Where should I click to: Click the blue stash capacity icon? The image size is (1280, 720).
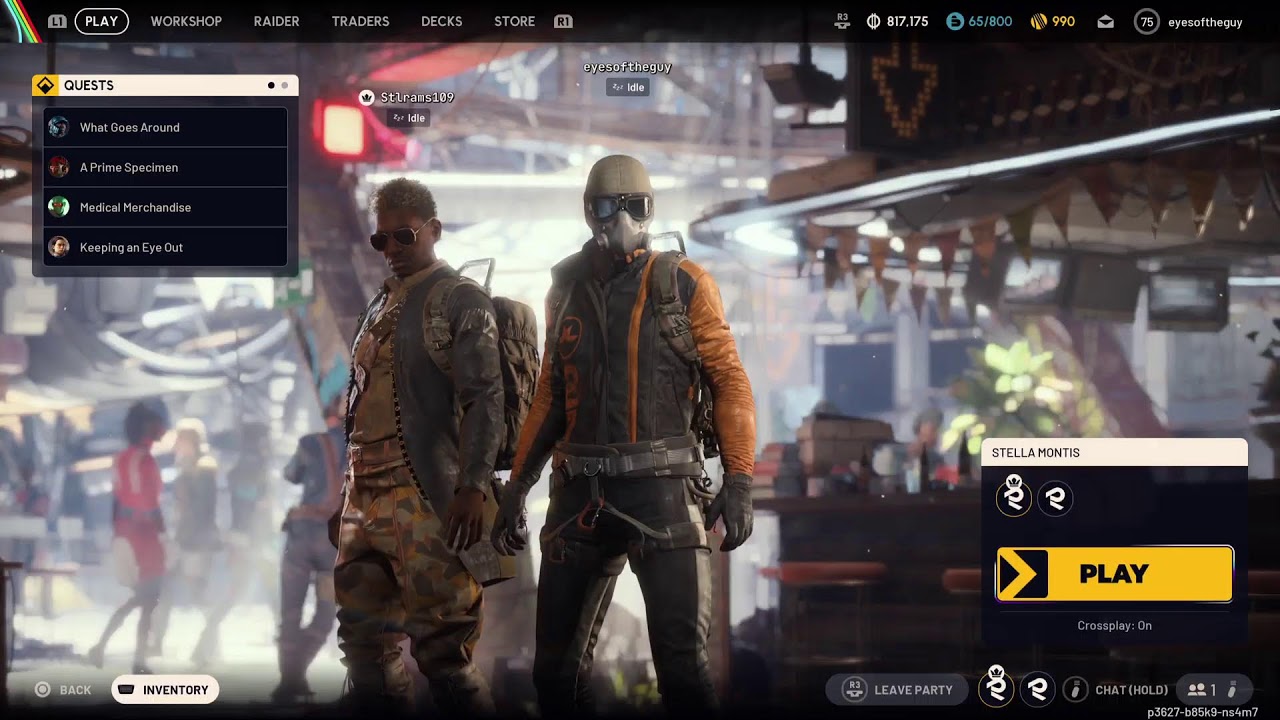pyautogui.click(x=954, y=21)
